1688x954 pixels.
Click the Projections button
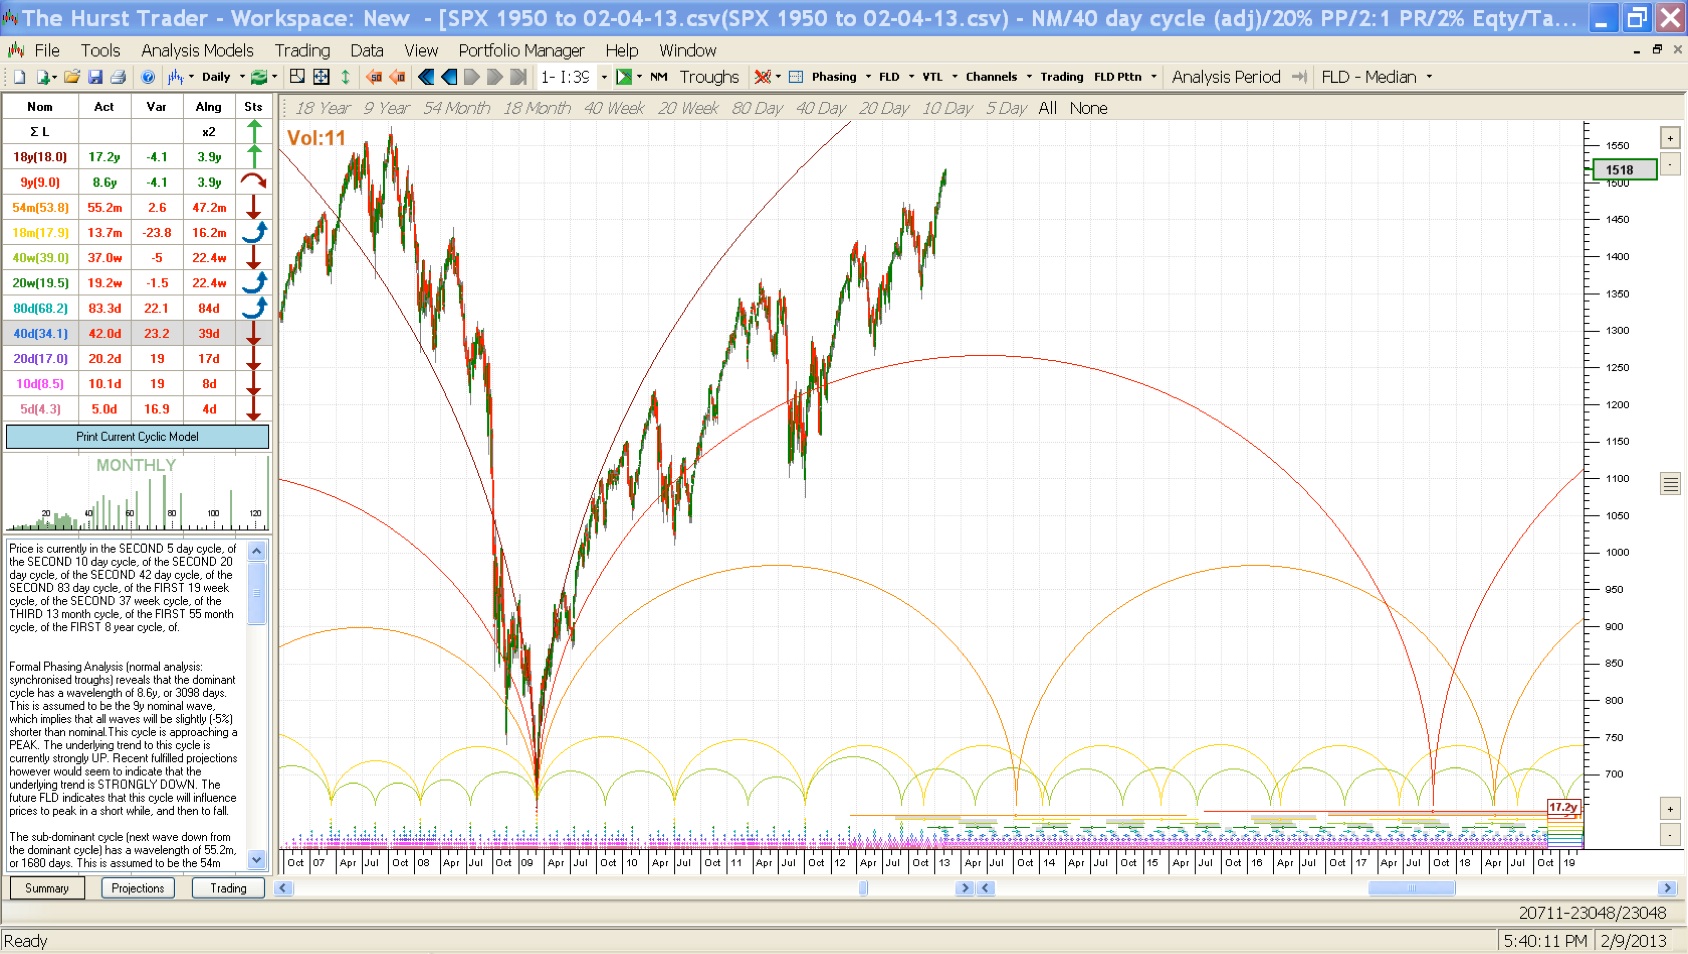point(138,888)
